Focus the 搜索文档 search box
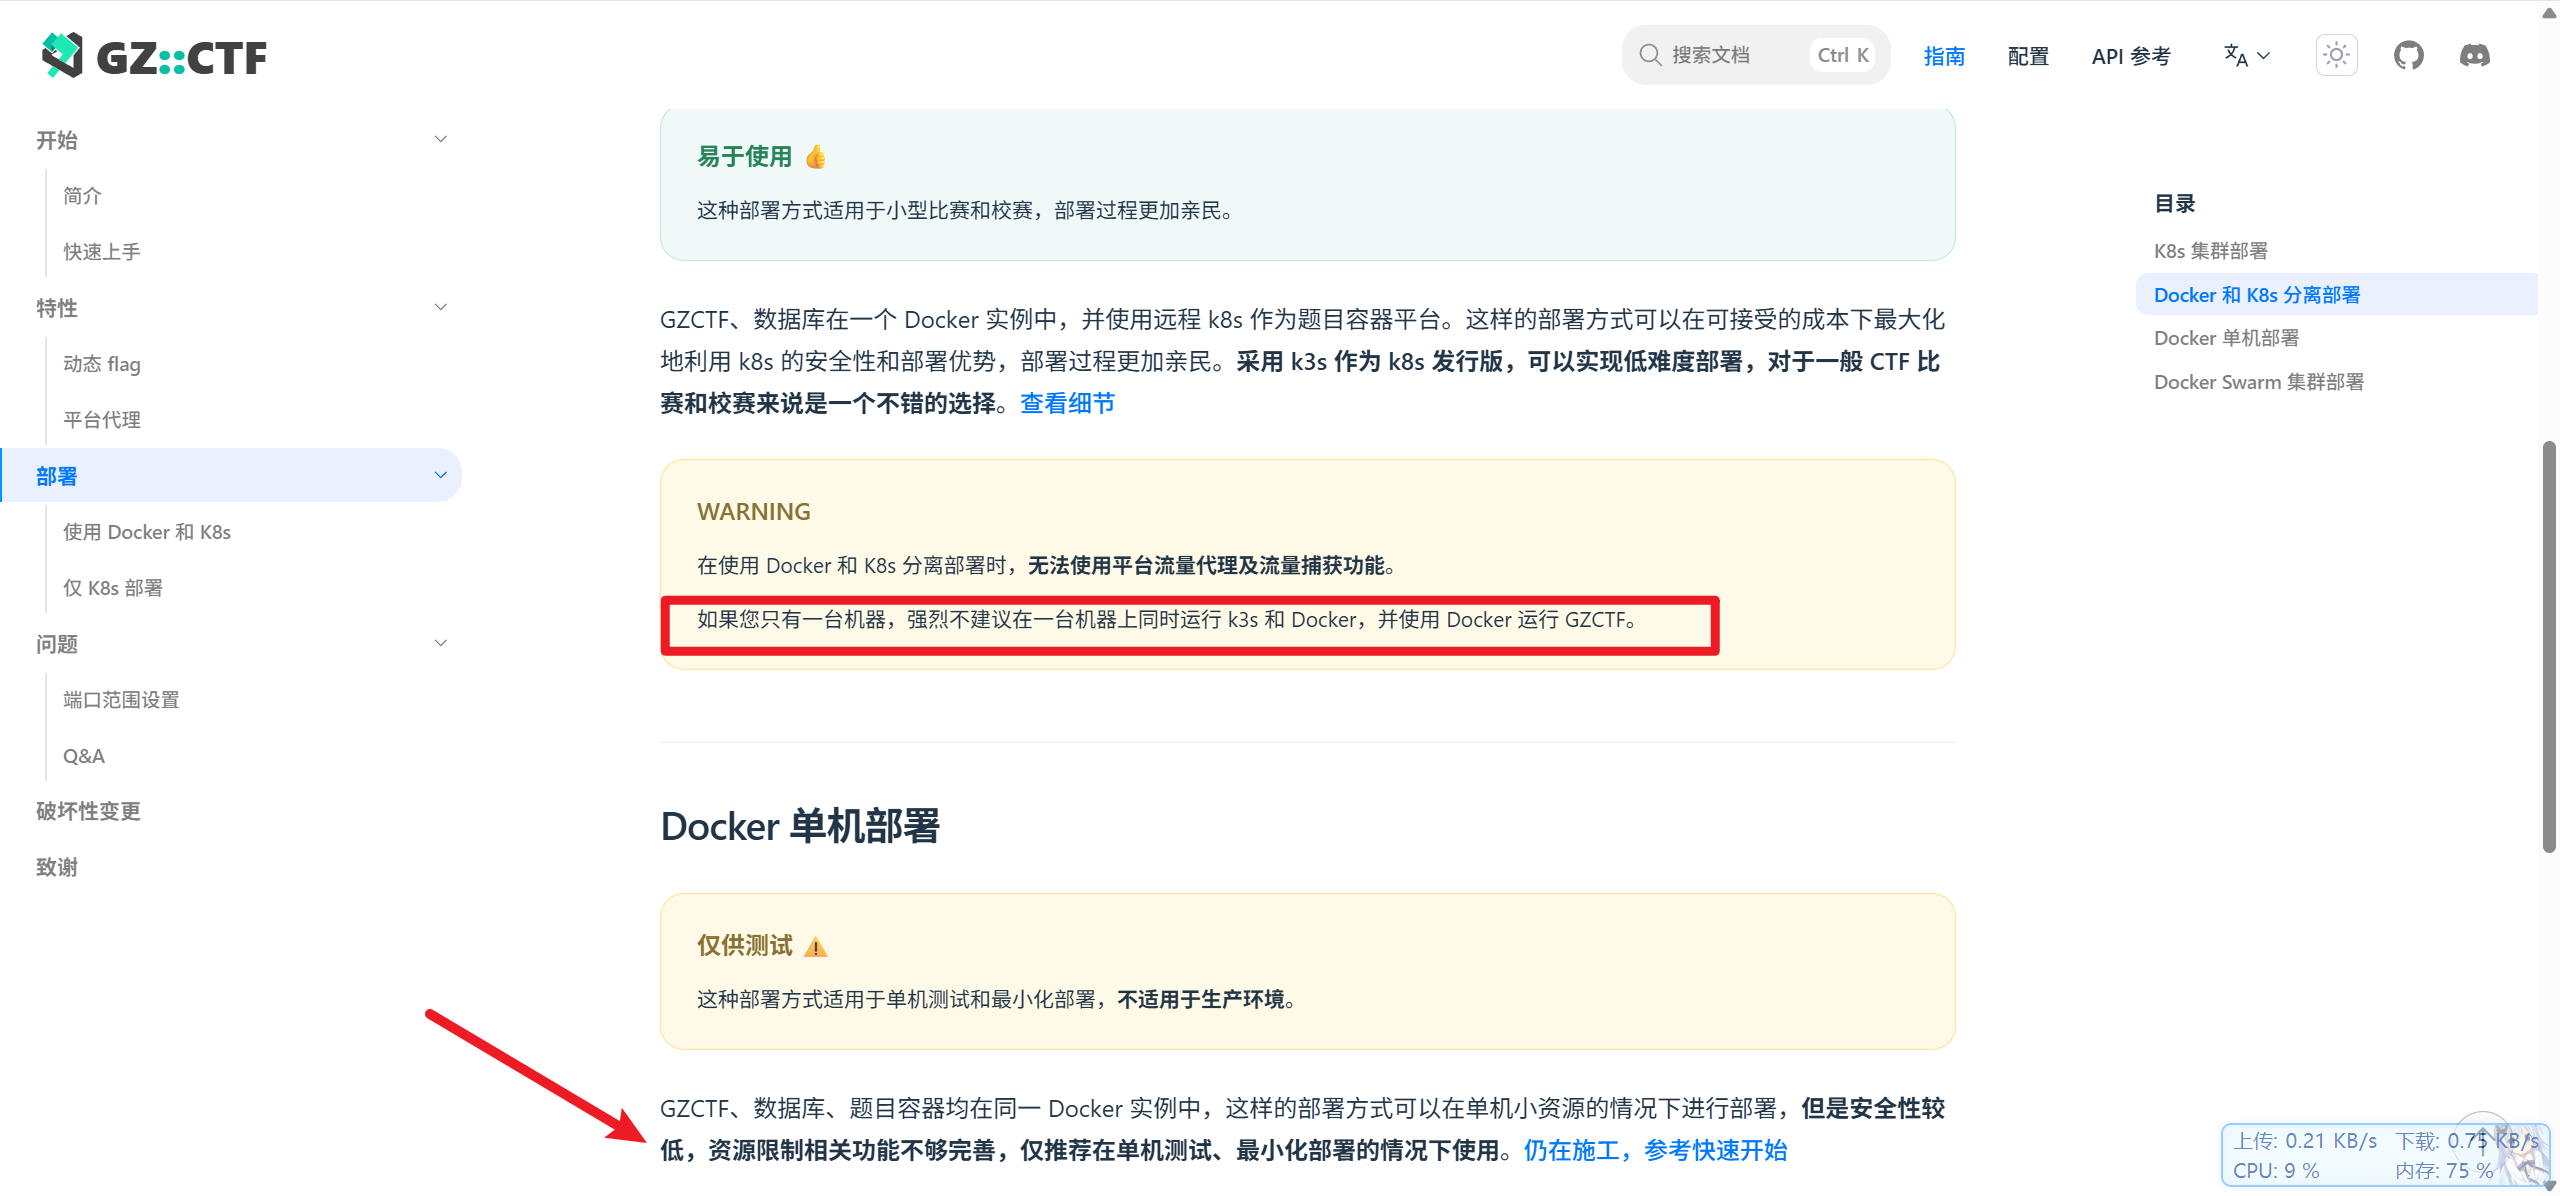 (1755, 55)
